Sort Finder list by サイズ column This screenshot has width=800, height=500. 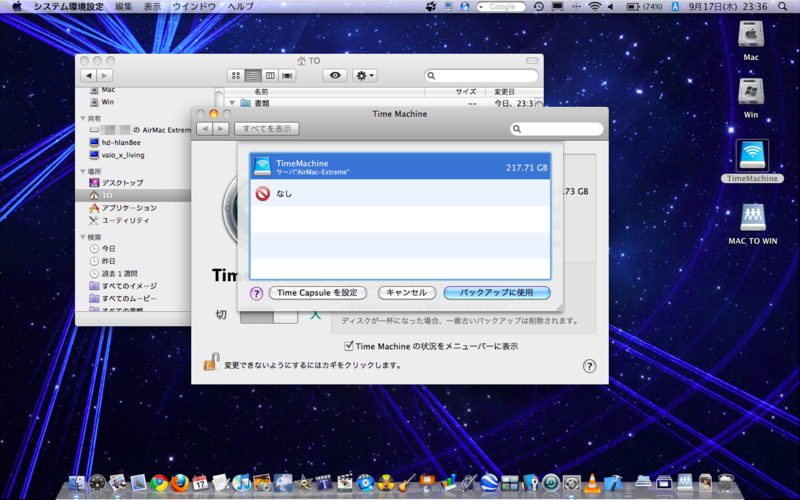pyautogui.click(x=454, y=92)
